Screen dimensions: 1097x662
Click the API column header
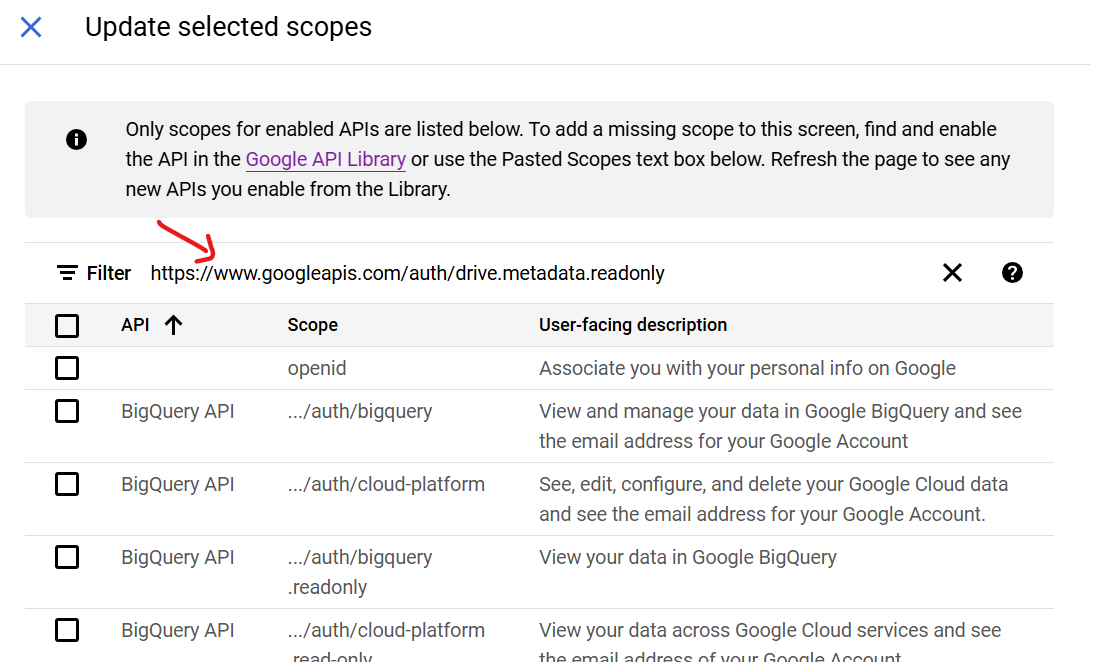[x=135, y=325]
